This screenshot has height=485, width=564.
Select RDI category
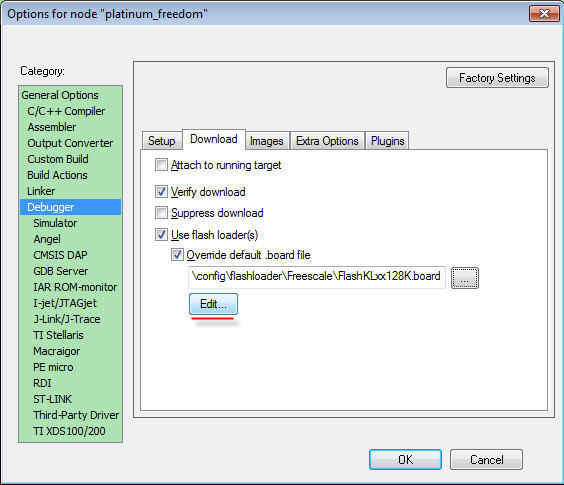[x=42, y=383]
